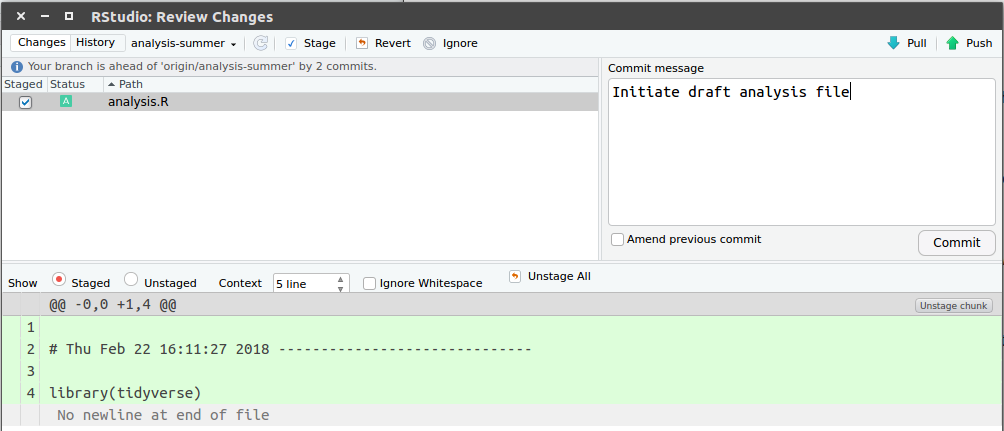Click the Unstage All icon

(x=515, y=276)
